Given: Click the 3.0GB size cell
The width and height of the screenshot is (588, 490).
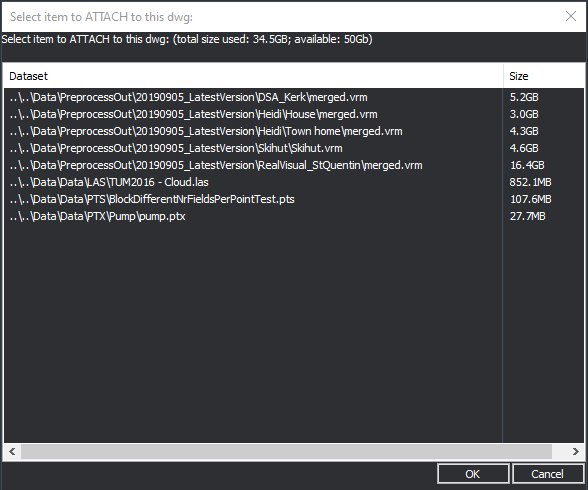Looking at the screenshot, I should pos(524,114).
